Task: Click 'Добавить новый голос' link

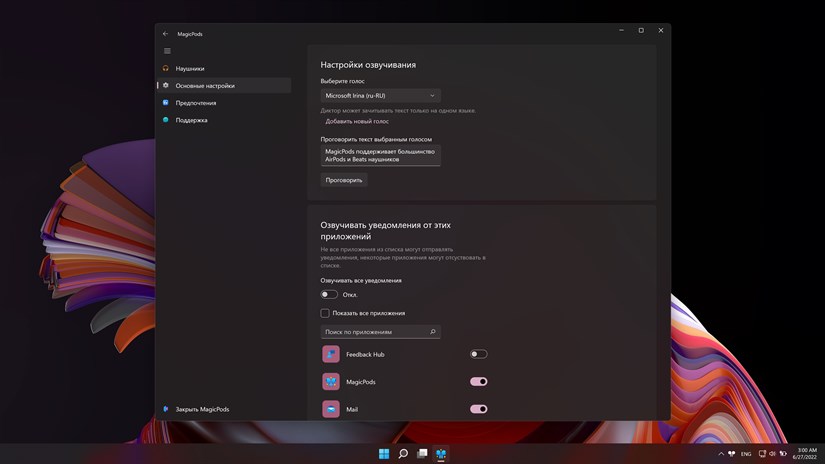Action: [x=357, y=121]
